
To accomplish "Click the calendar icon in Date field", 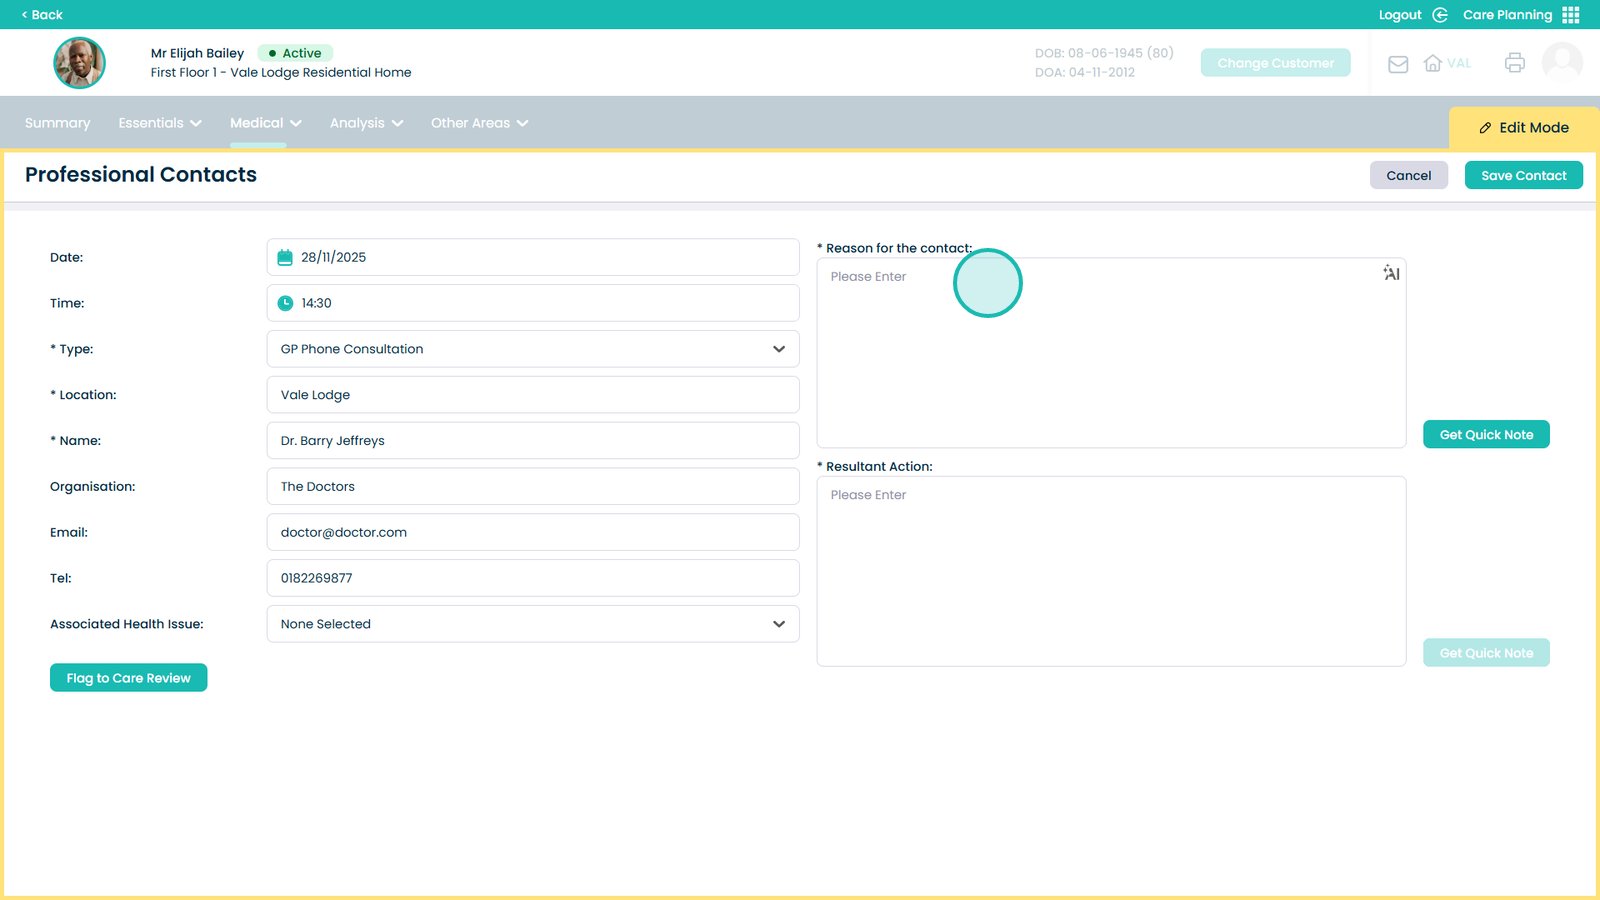I will pyautogui.click(x=285, y=258).
